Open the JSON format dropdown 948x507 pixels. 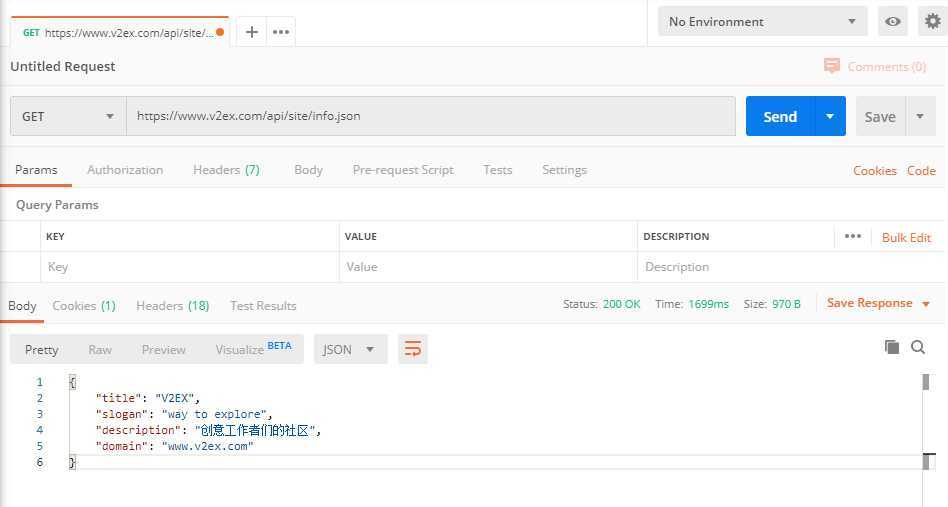[350, 349]
